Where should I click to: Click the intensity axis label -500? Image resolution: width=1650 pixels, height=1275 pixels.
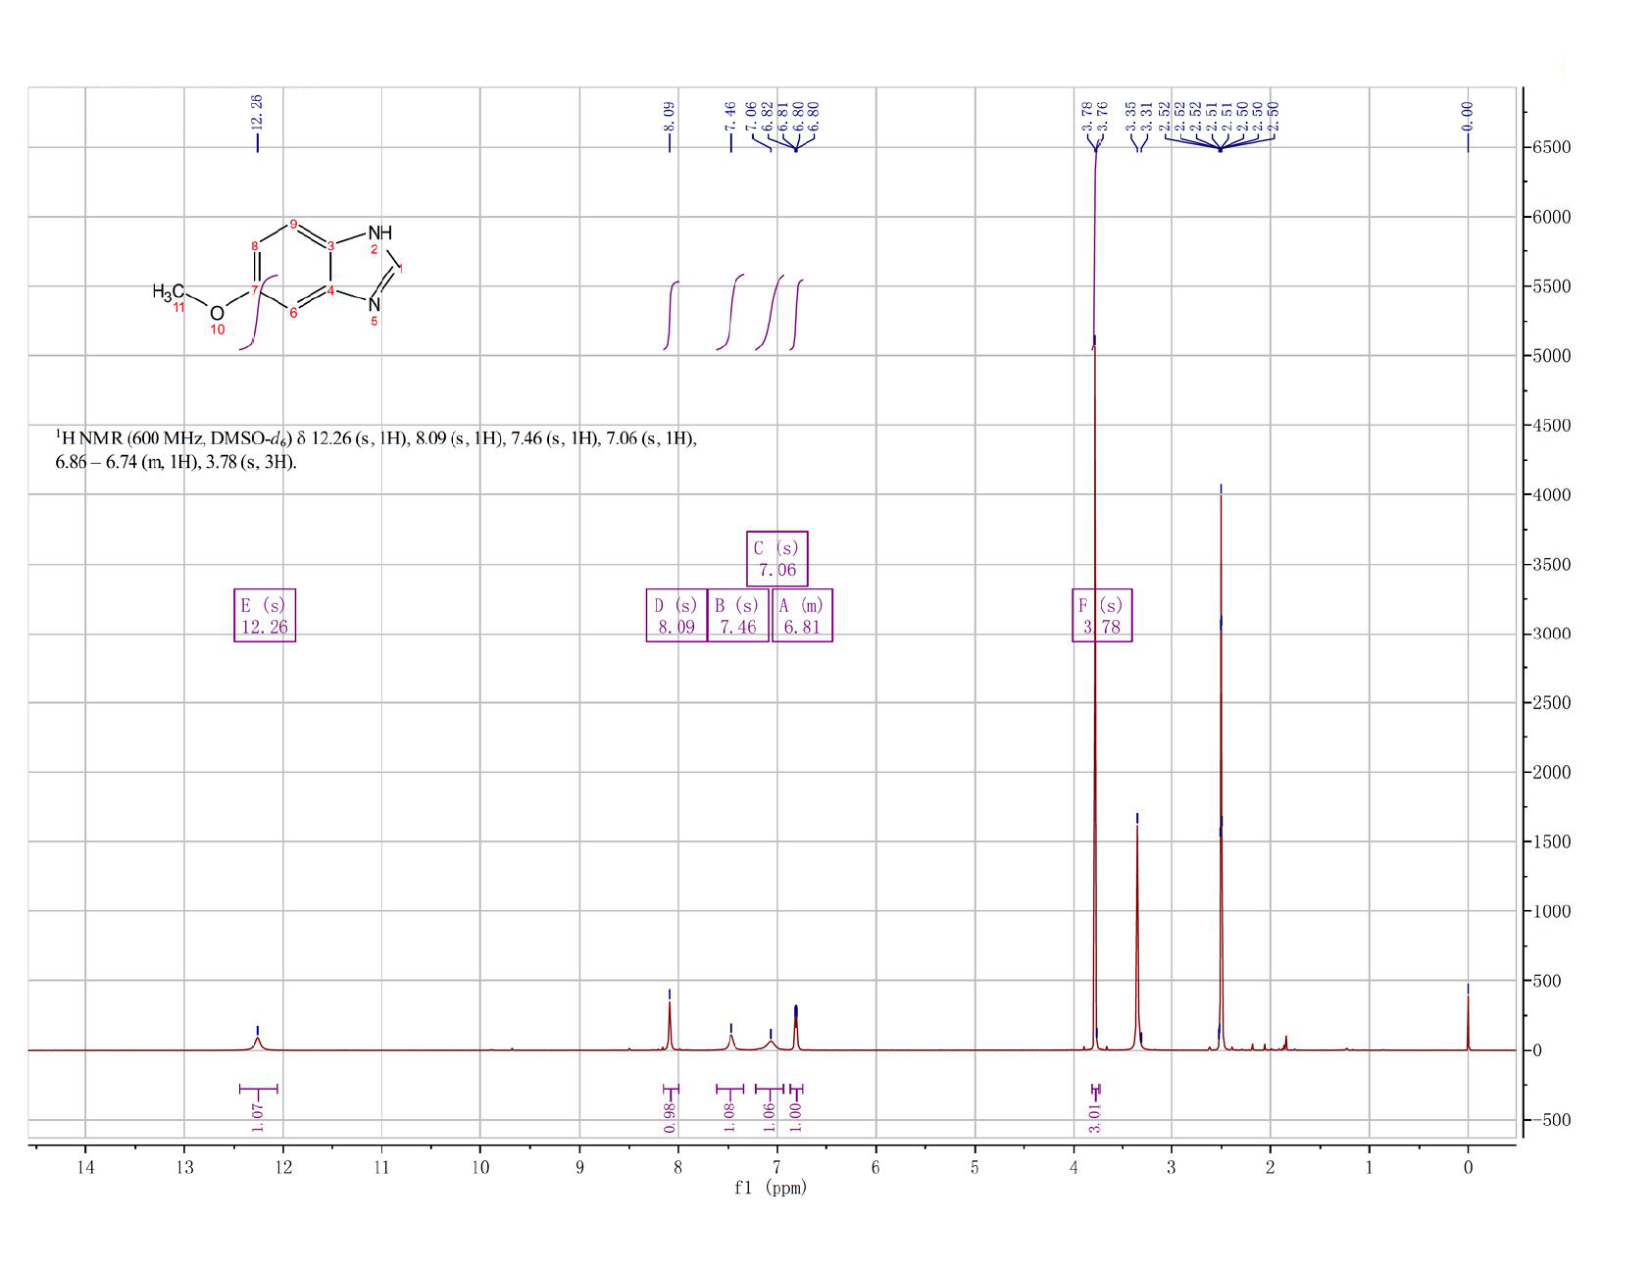click(1552, 1120)
